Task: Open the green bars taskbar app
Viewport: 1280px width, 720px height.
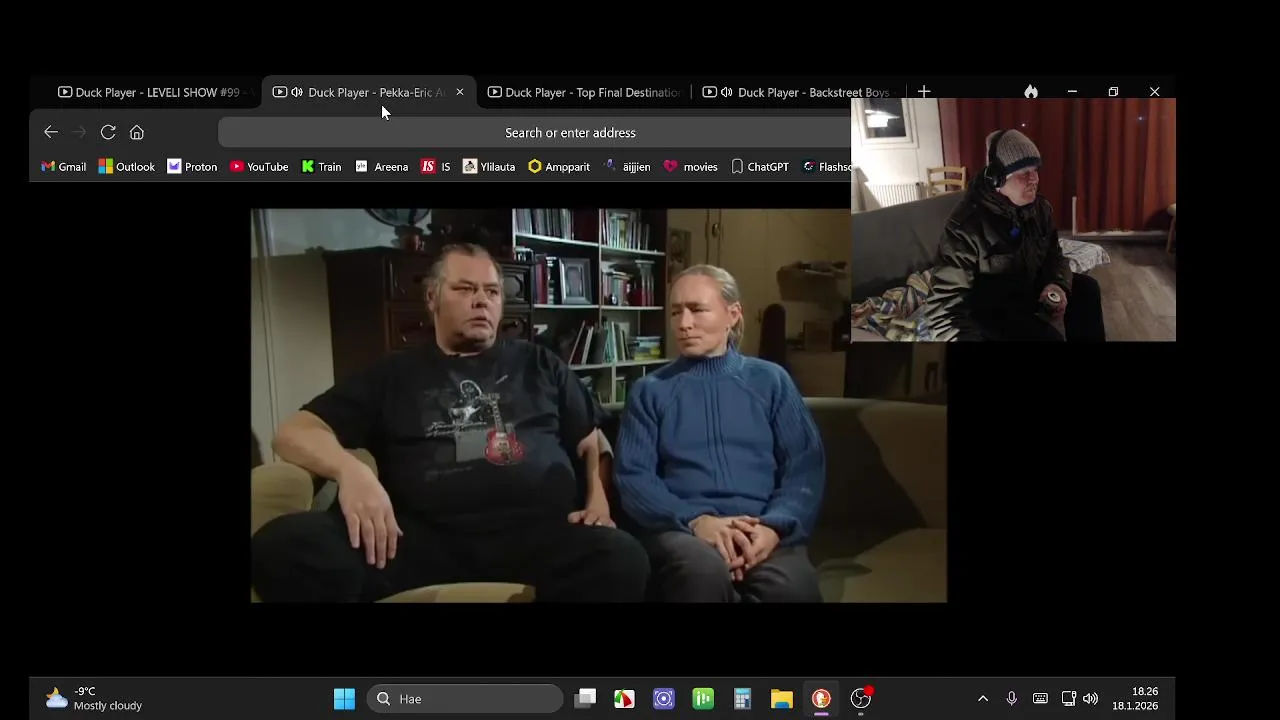Action: tap(703, 699)
